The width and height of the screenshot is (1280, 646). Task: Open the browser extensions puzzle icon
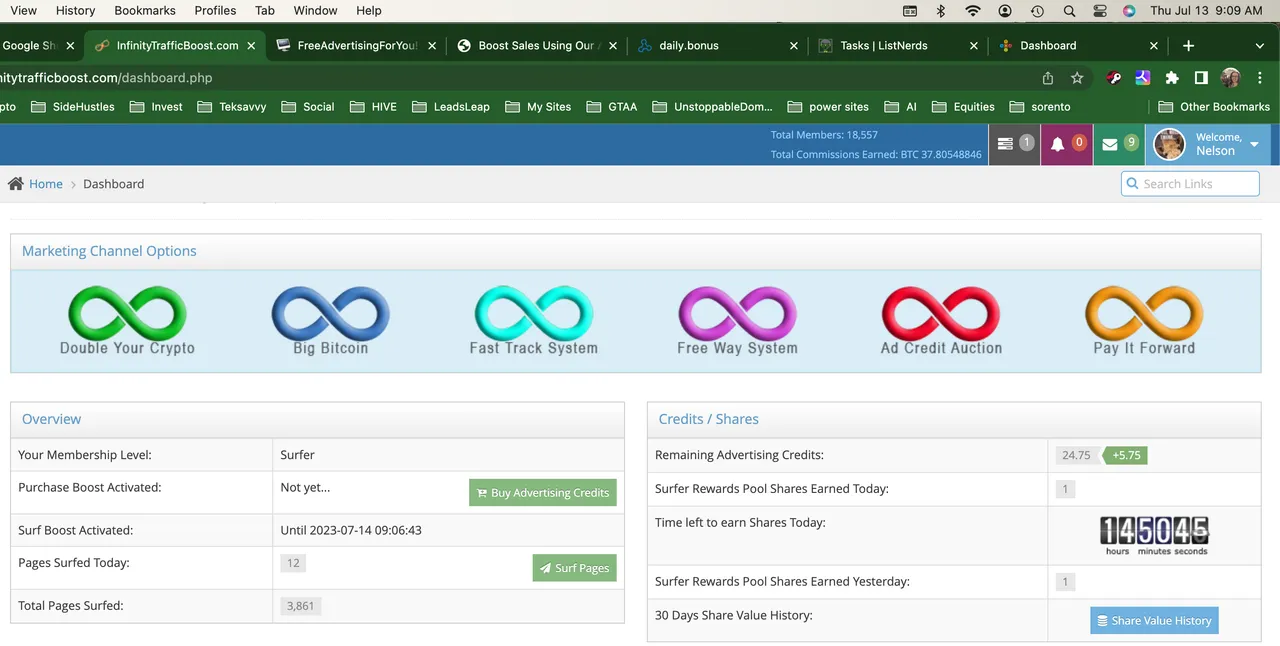click(1172, 78)
